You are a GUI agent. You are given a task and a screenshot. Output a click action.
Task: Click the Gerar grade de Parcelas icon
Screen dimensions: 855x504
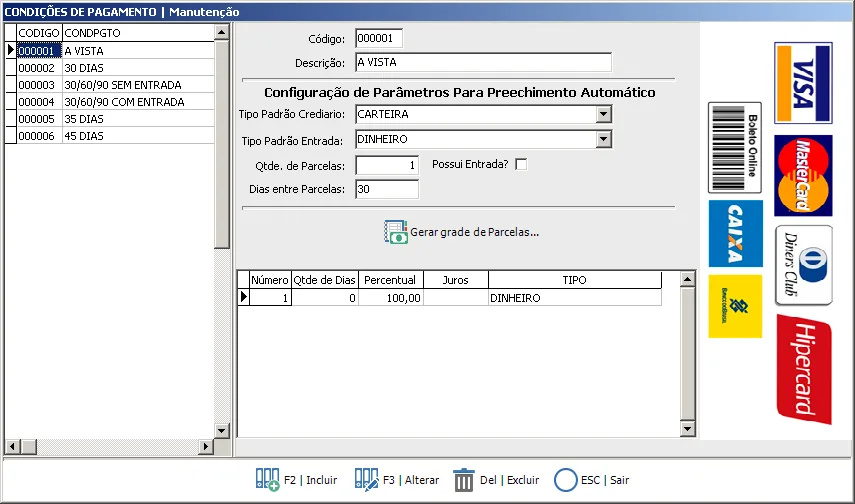[395, 232]
